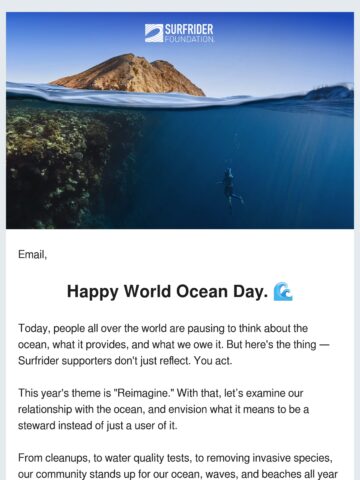Screen dimensions: 360x480
Task: Click the rocky island in the banner
Action: [128, 75]
